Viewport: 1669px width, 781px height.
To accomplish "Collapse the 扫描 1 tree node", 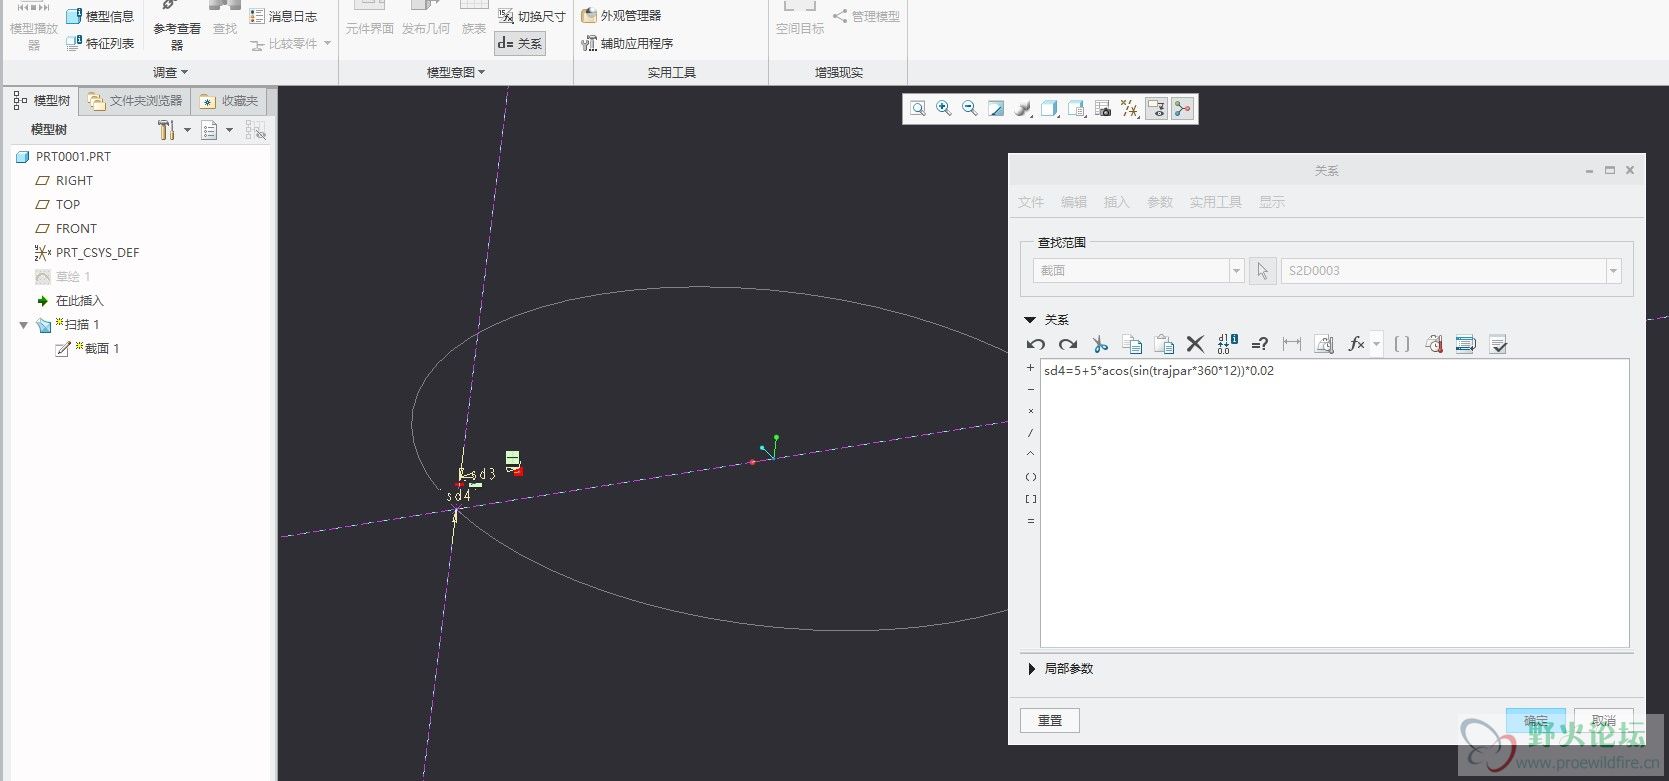I will click(24, 325).
